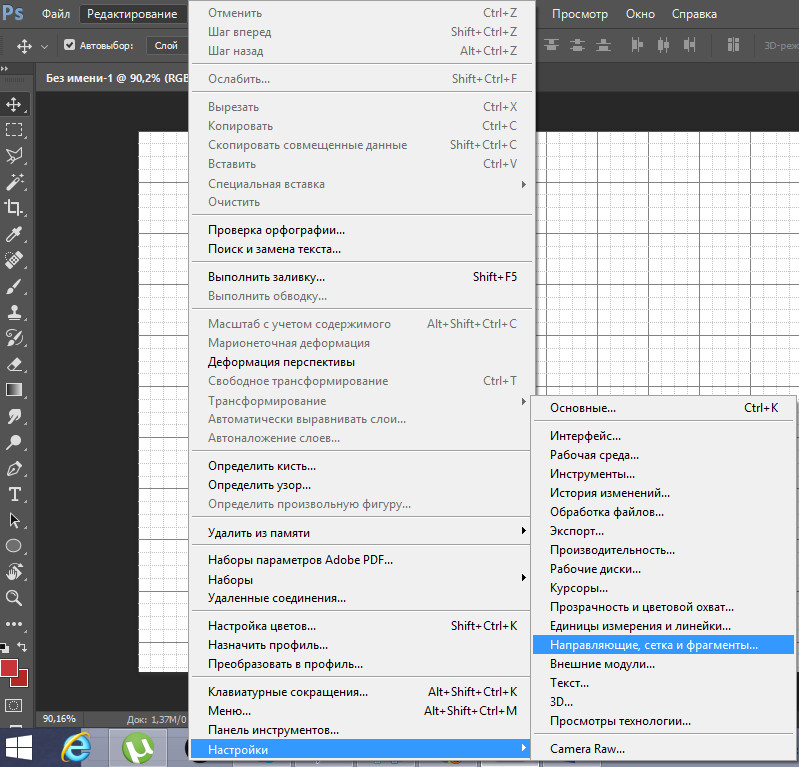Expand the Трансформирование submenu
Screen dimensions: 799x767
pos(362,401)
